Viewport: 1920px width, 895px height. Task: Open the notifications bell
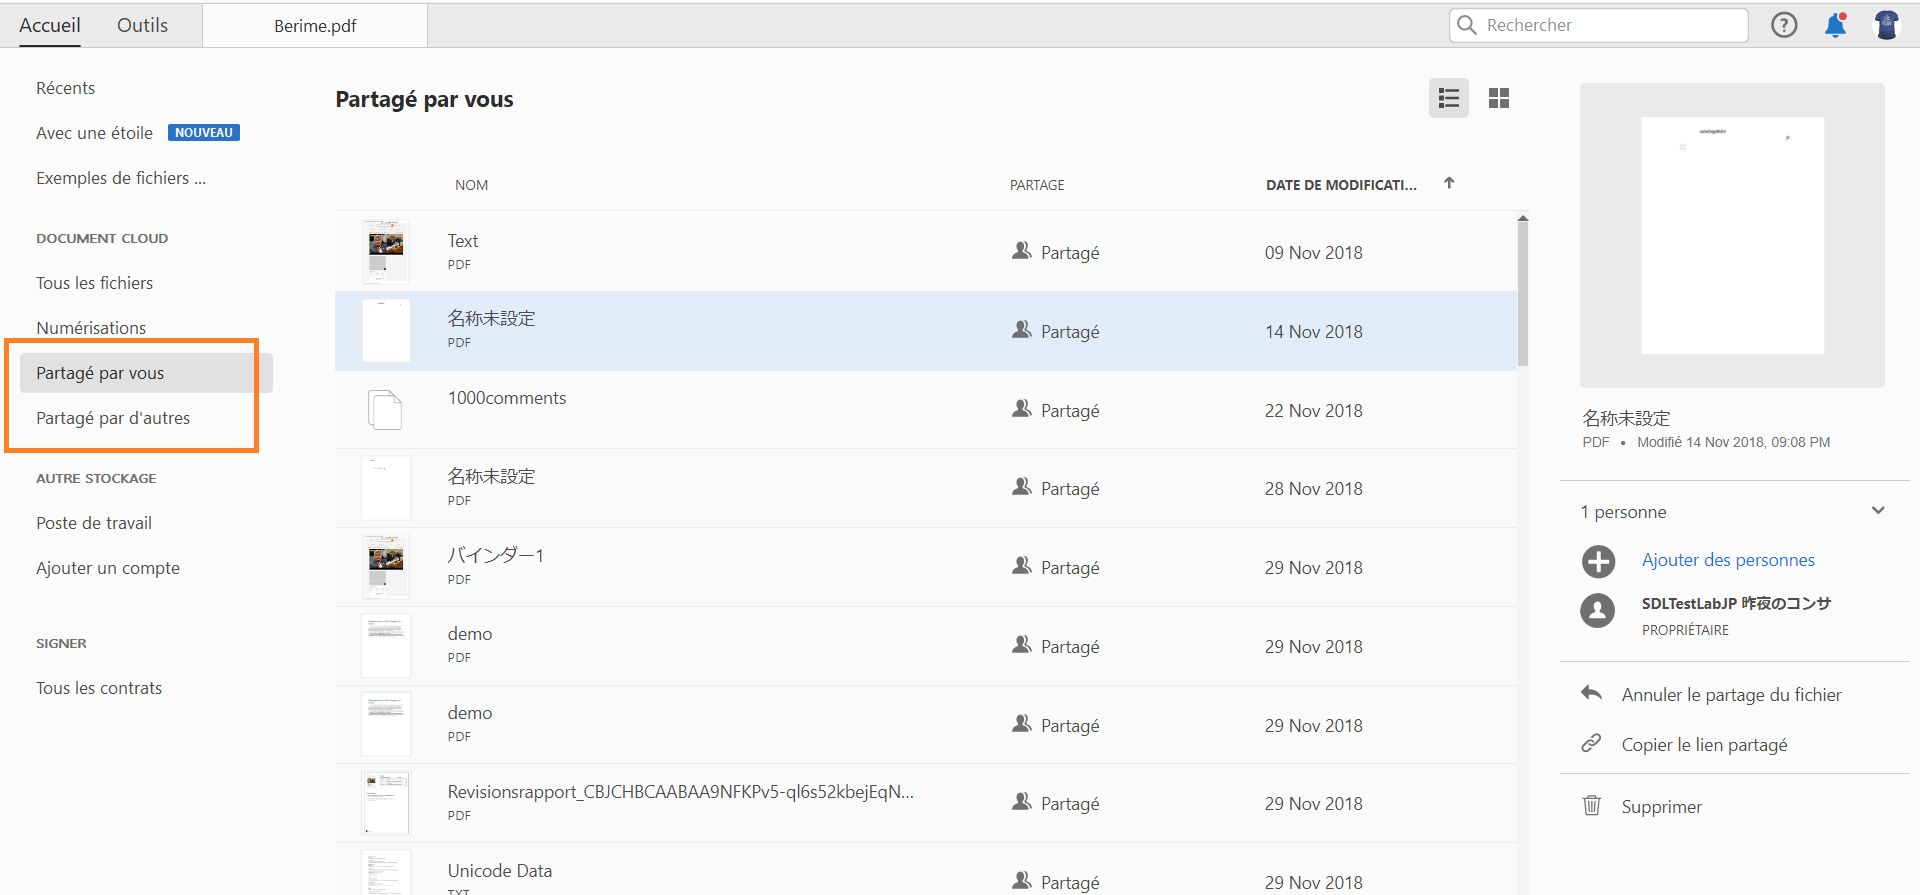1835,25
